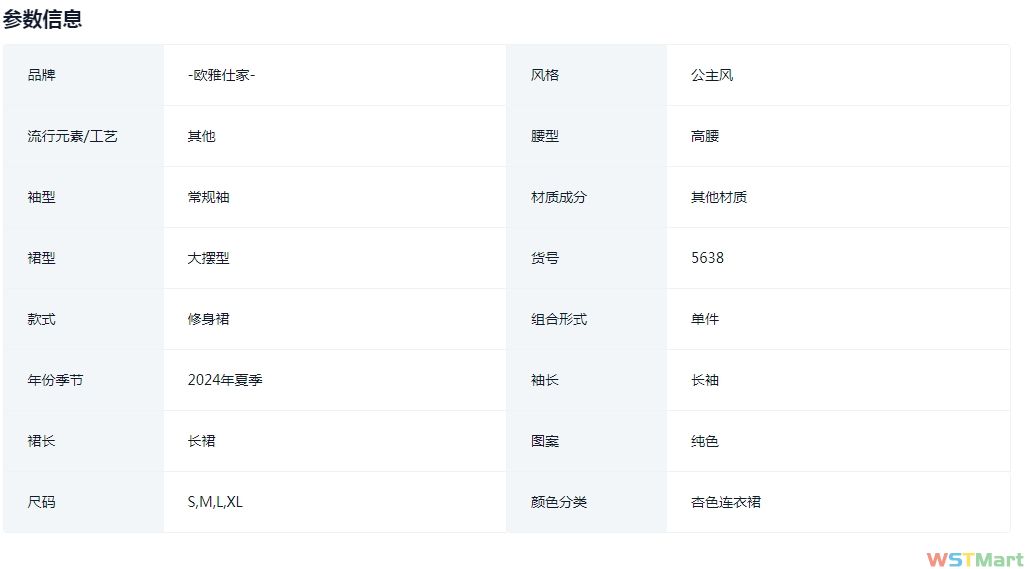Screen dimensions: 1025x569
Task: Select the 单件 combination value
Action: pos(705,319)
